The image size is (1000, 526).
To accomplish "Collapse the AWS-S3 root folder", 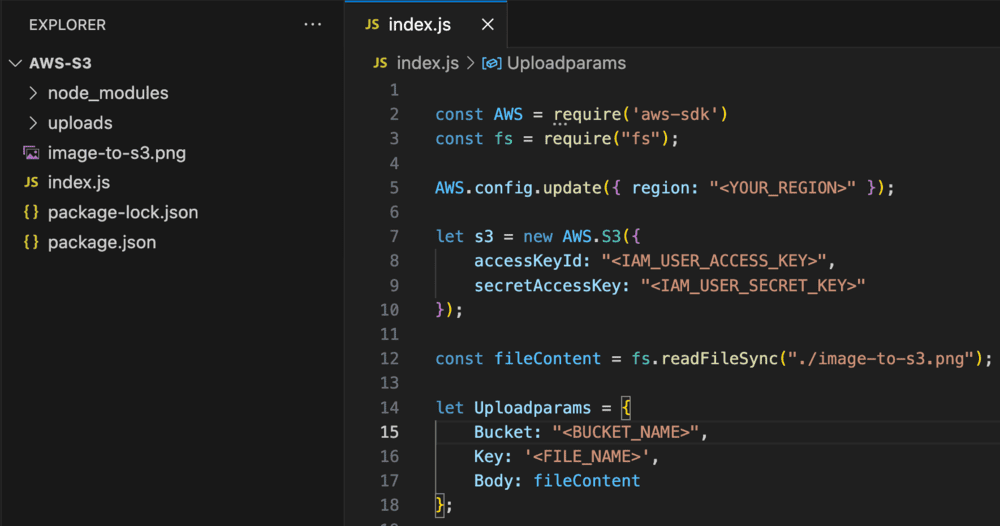I will [x=15, y=63].
